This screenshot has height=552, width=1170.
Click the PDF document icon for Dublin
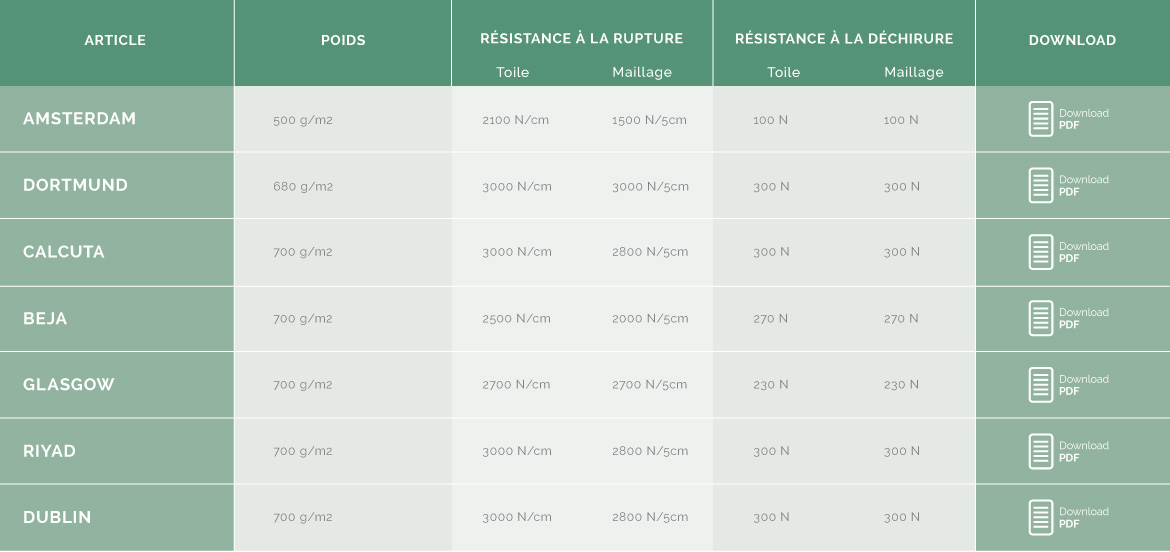click(1041, 518)
